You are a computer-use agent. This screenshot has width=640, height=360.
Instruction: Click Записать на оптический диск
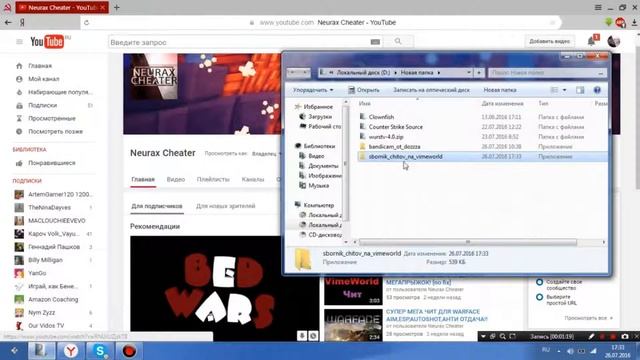pos(431,90)
